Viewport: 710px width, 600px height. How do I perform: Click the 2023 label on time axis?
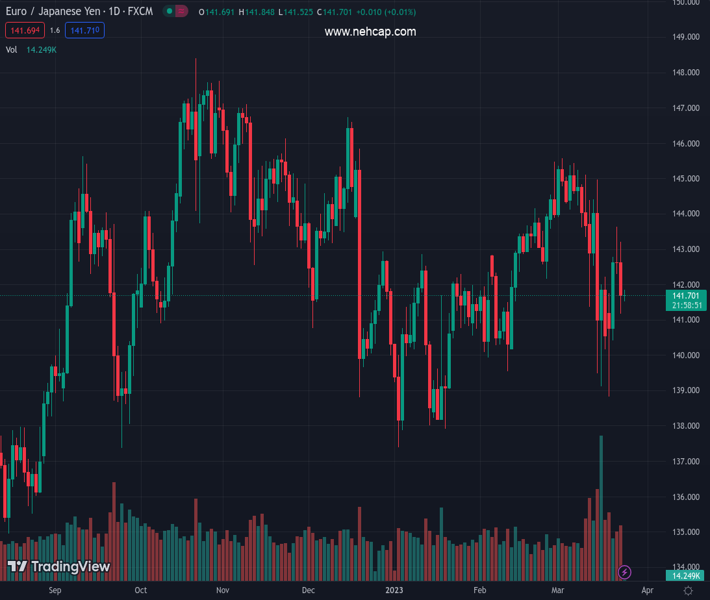click(396, 590)
